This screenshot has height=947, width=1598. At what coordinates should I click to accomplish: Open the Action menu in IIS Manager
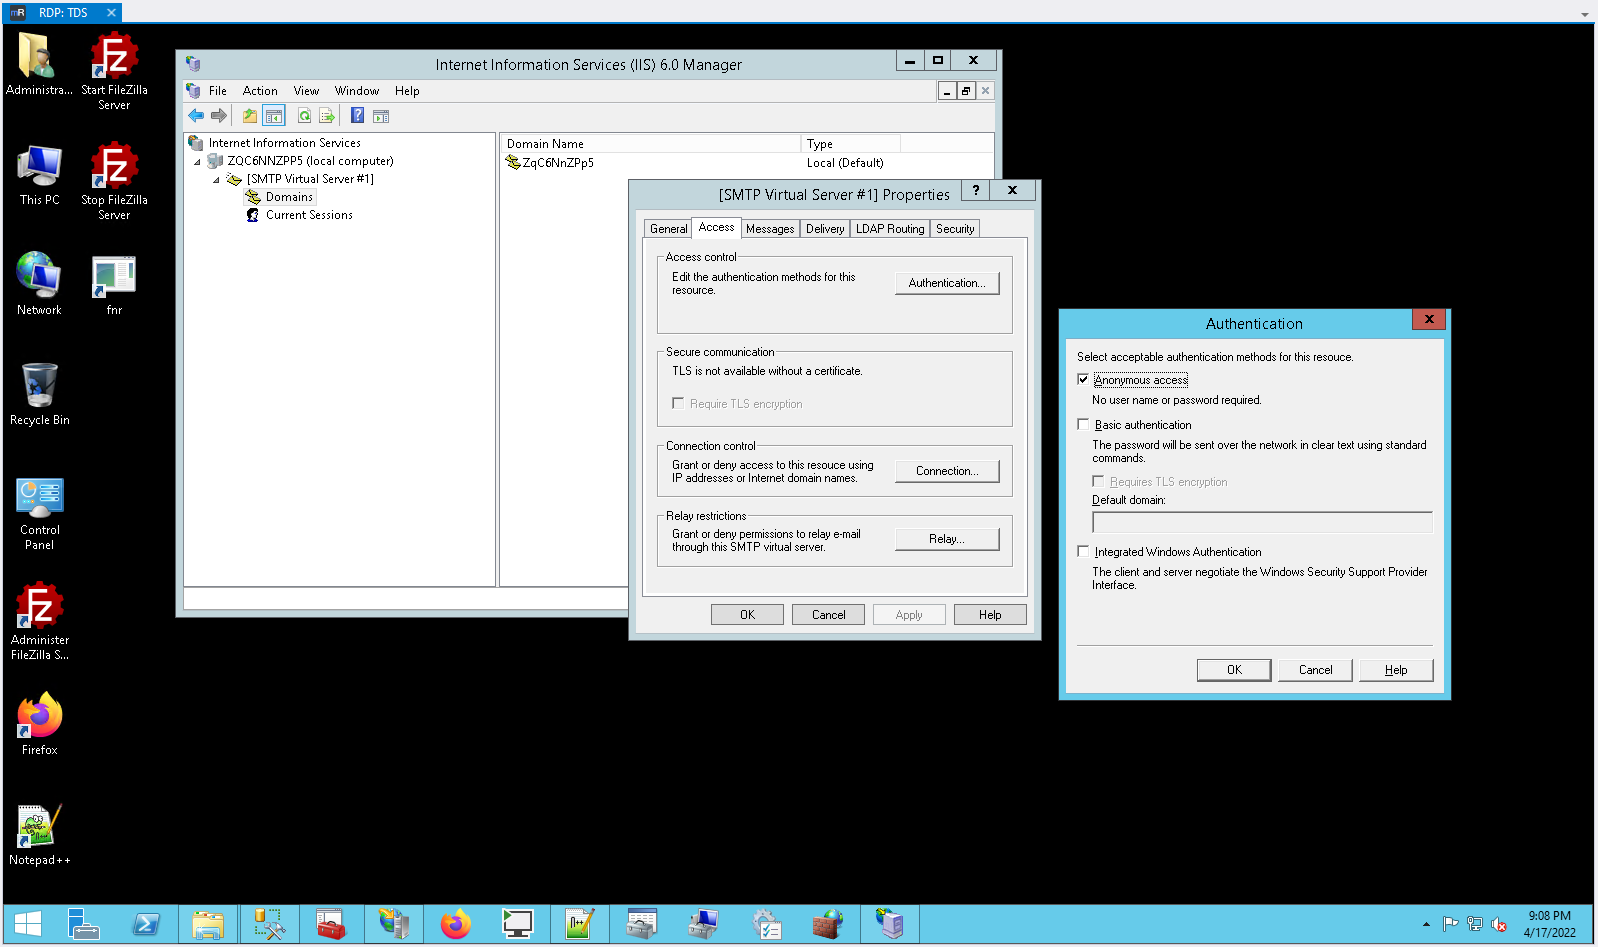[260, 91]
